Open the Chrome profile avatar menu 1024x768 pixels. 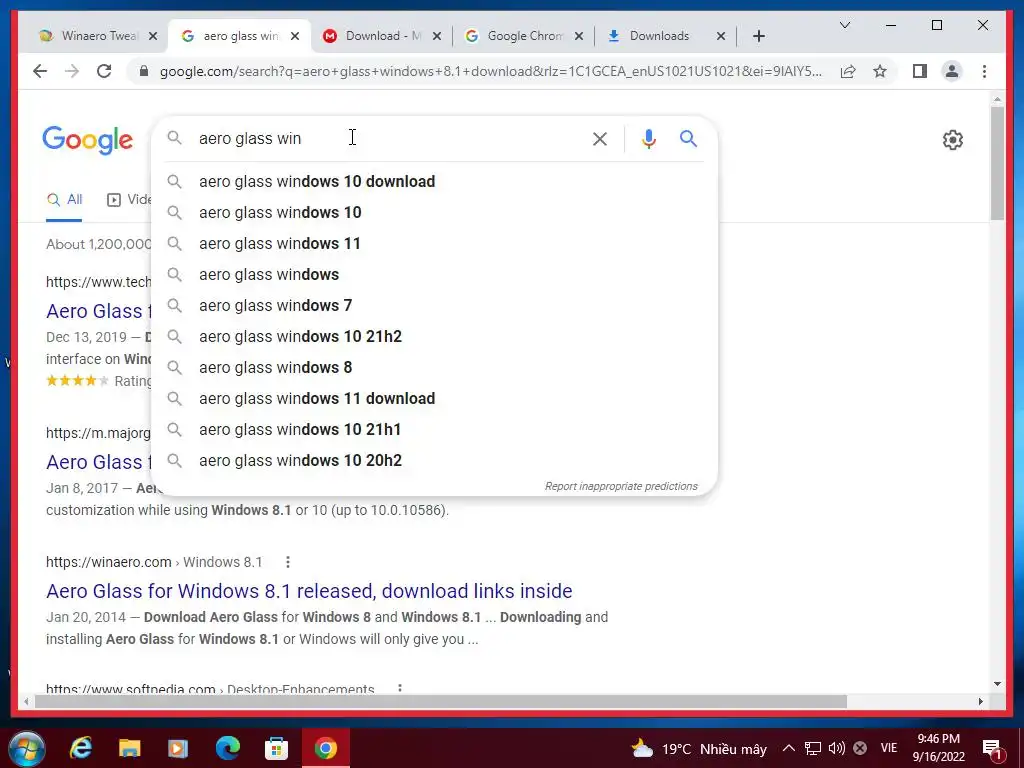click(x=952, y=71)
